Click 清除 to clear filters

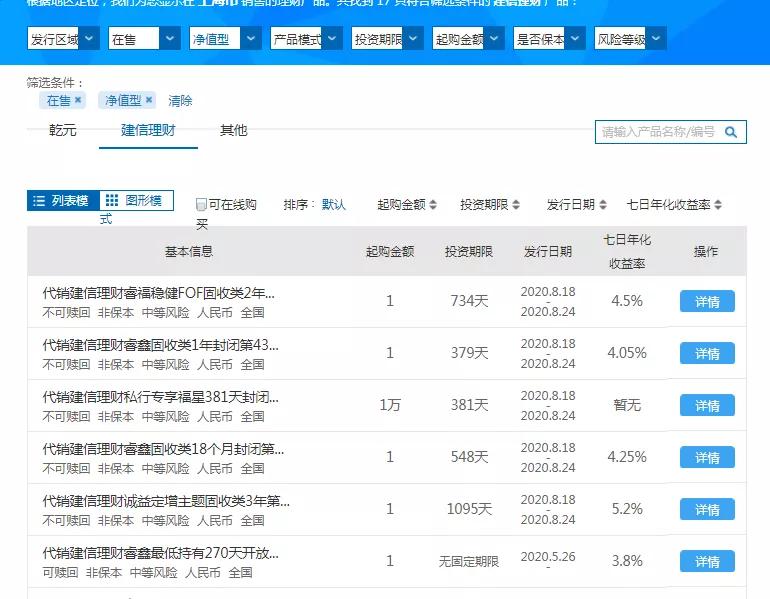180,101
